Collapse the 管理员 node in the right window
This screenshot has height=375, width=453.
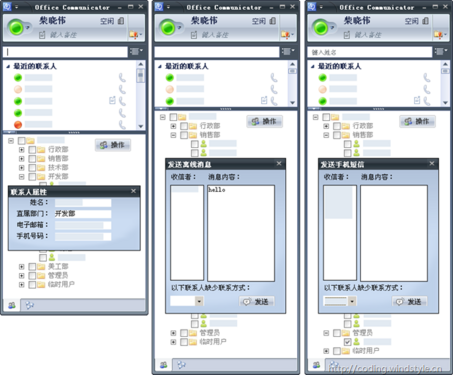tap(326, 333)
